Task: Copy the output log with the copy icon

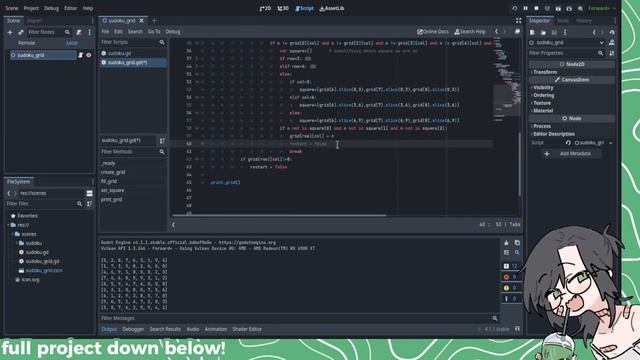Action: (x=517, y=243)
